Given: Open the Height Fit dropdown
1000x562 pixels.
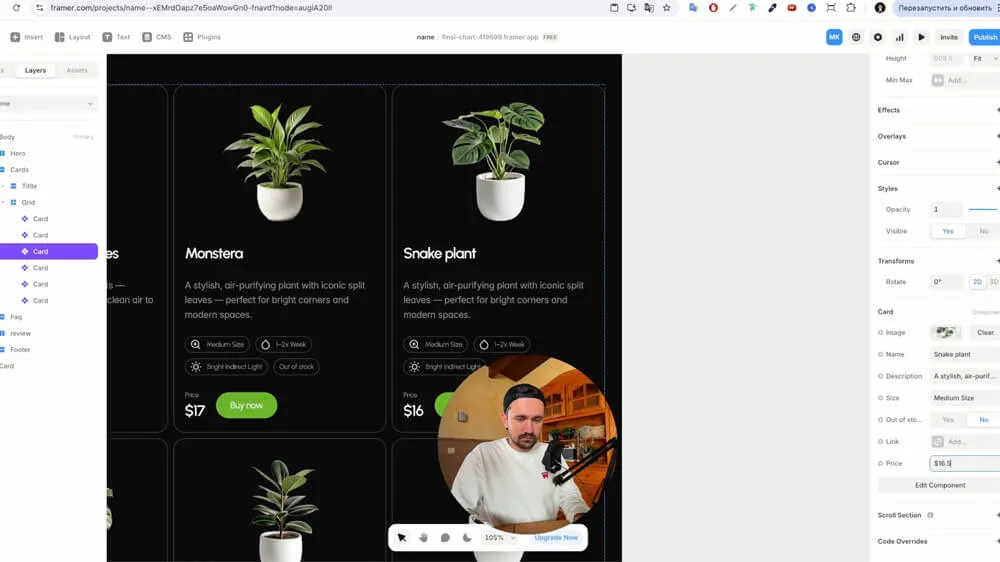Looking at the screenshot, I should (984, 59).
